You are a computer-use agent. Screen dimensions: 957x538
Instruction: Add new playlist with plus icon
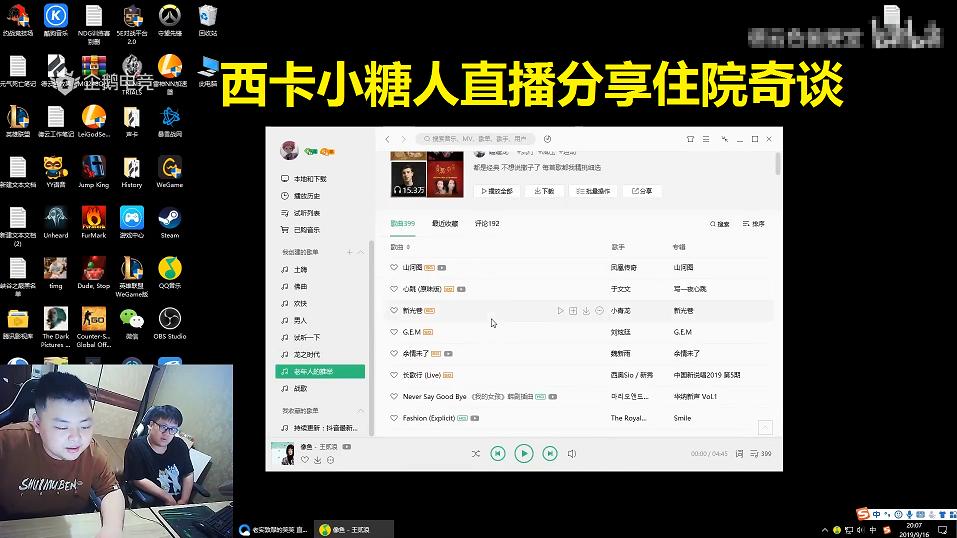point(350,252)
